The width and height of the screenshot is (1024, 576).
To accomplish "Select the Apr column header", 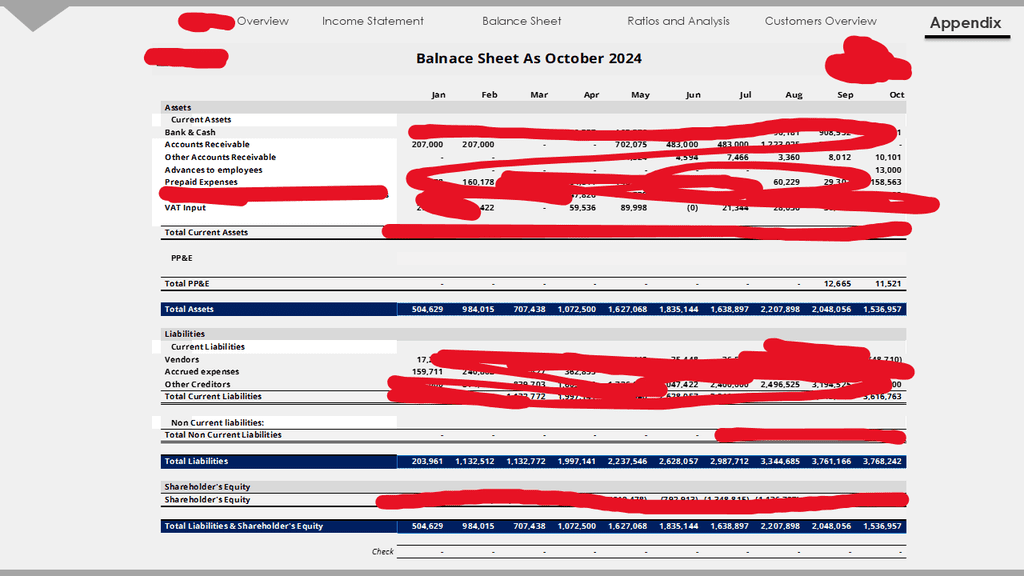I will [591, 95].
